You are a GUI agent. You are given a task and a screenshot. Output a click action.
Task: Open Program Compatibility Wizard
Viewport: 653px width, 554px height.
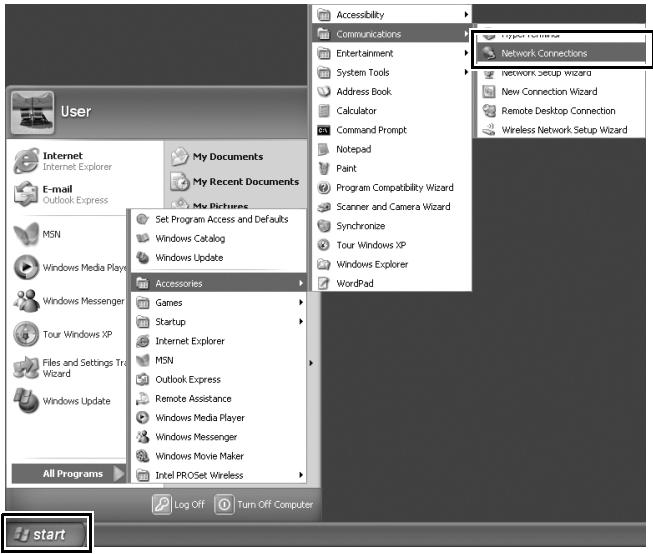tap(392, 187)
